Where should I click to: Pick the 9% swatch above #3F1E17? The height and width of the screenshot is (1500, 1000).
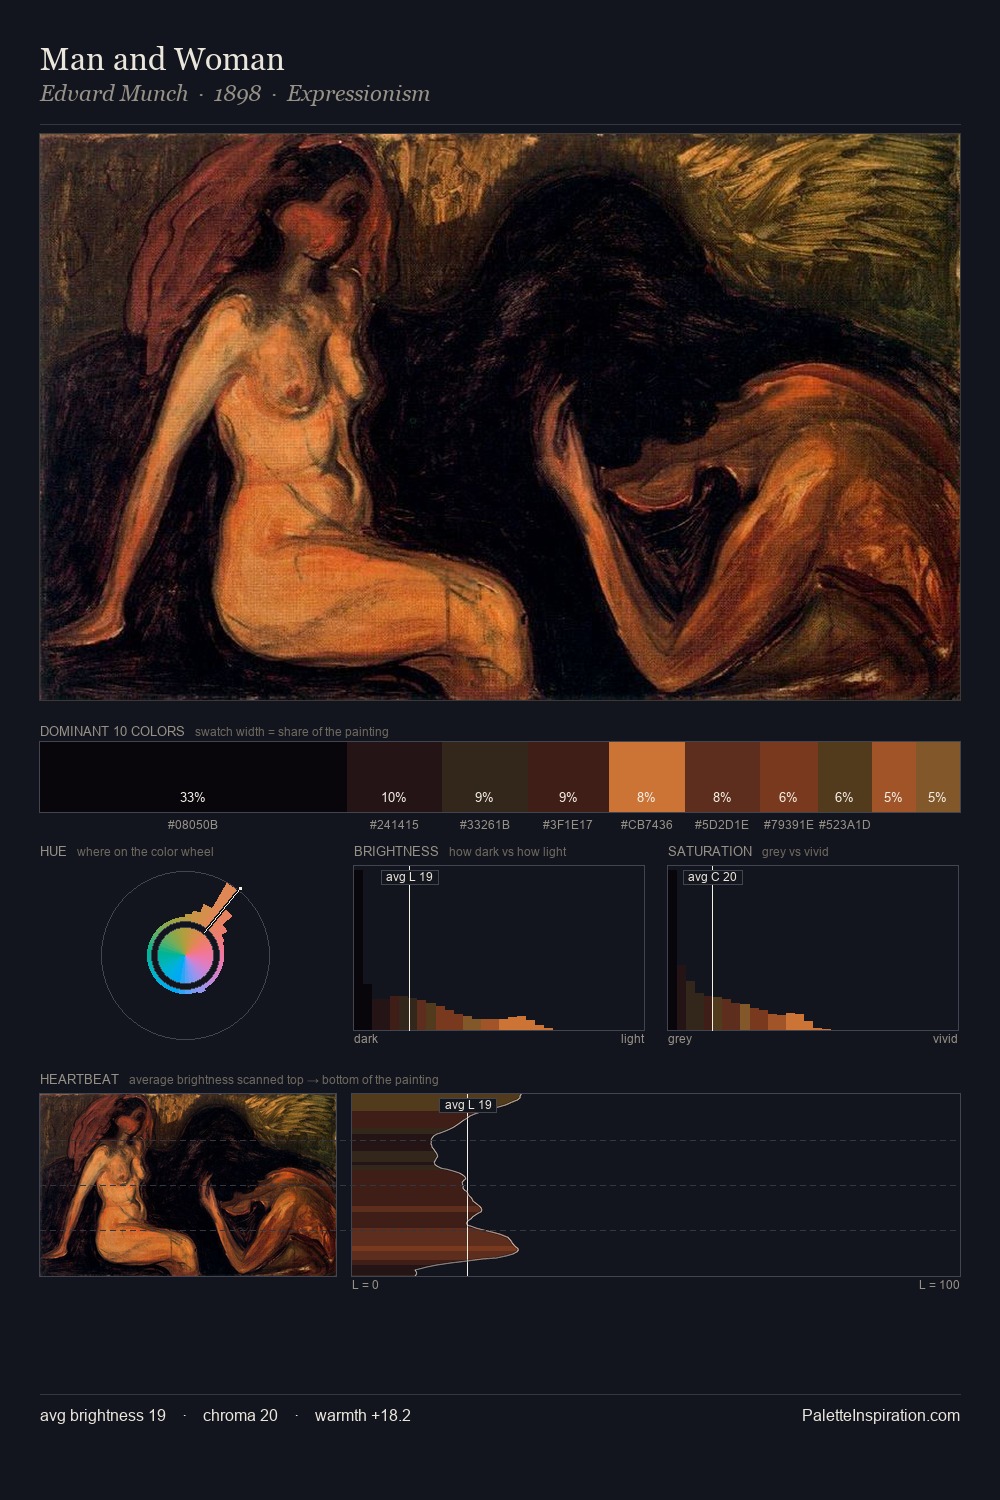point(568,777)
